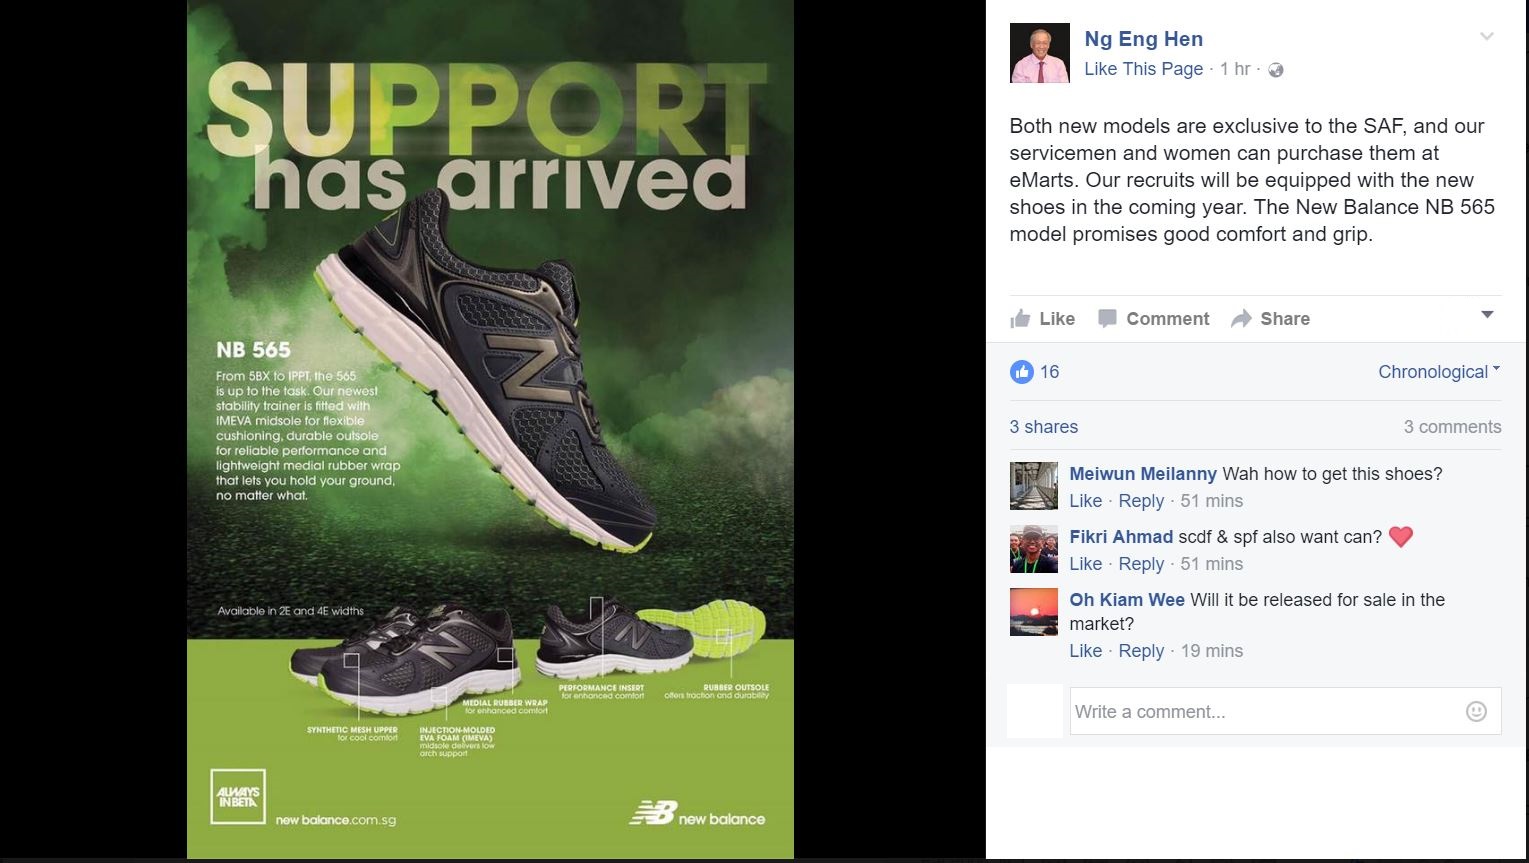Viewport: 1529px width, 863px height.
Task: Click Like This Page link
Action: 1143,69
